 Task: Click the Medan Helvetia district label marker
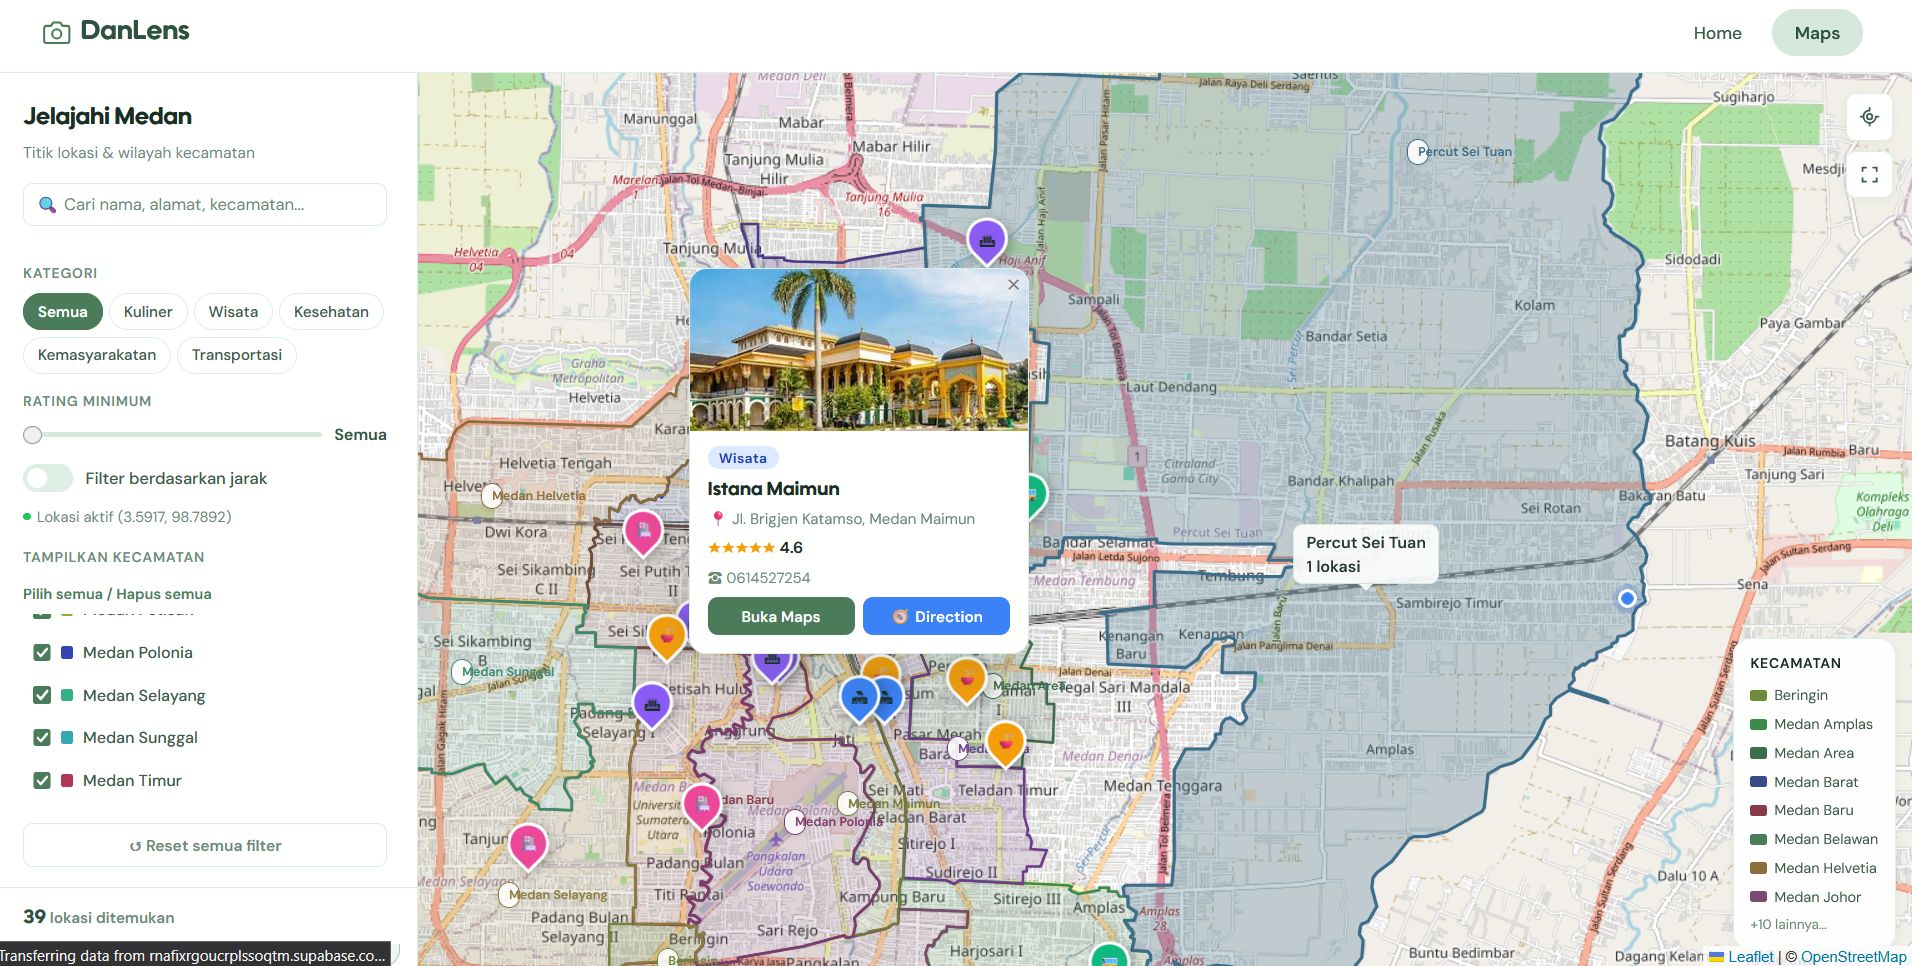[x=492, y=495]
